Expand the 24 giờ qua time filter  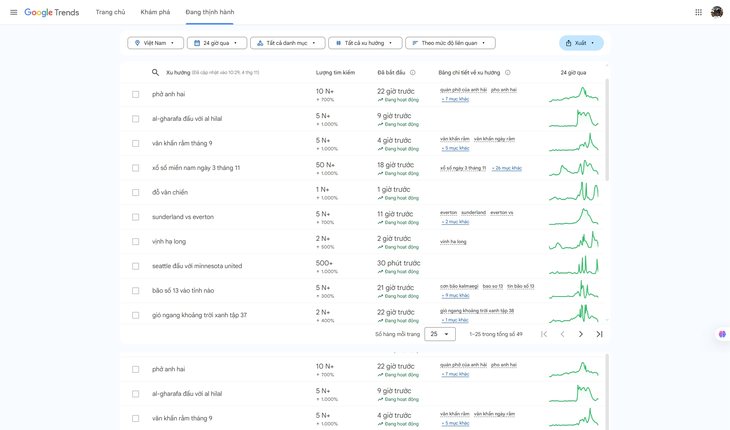click(216, 43)
